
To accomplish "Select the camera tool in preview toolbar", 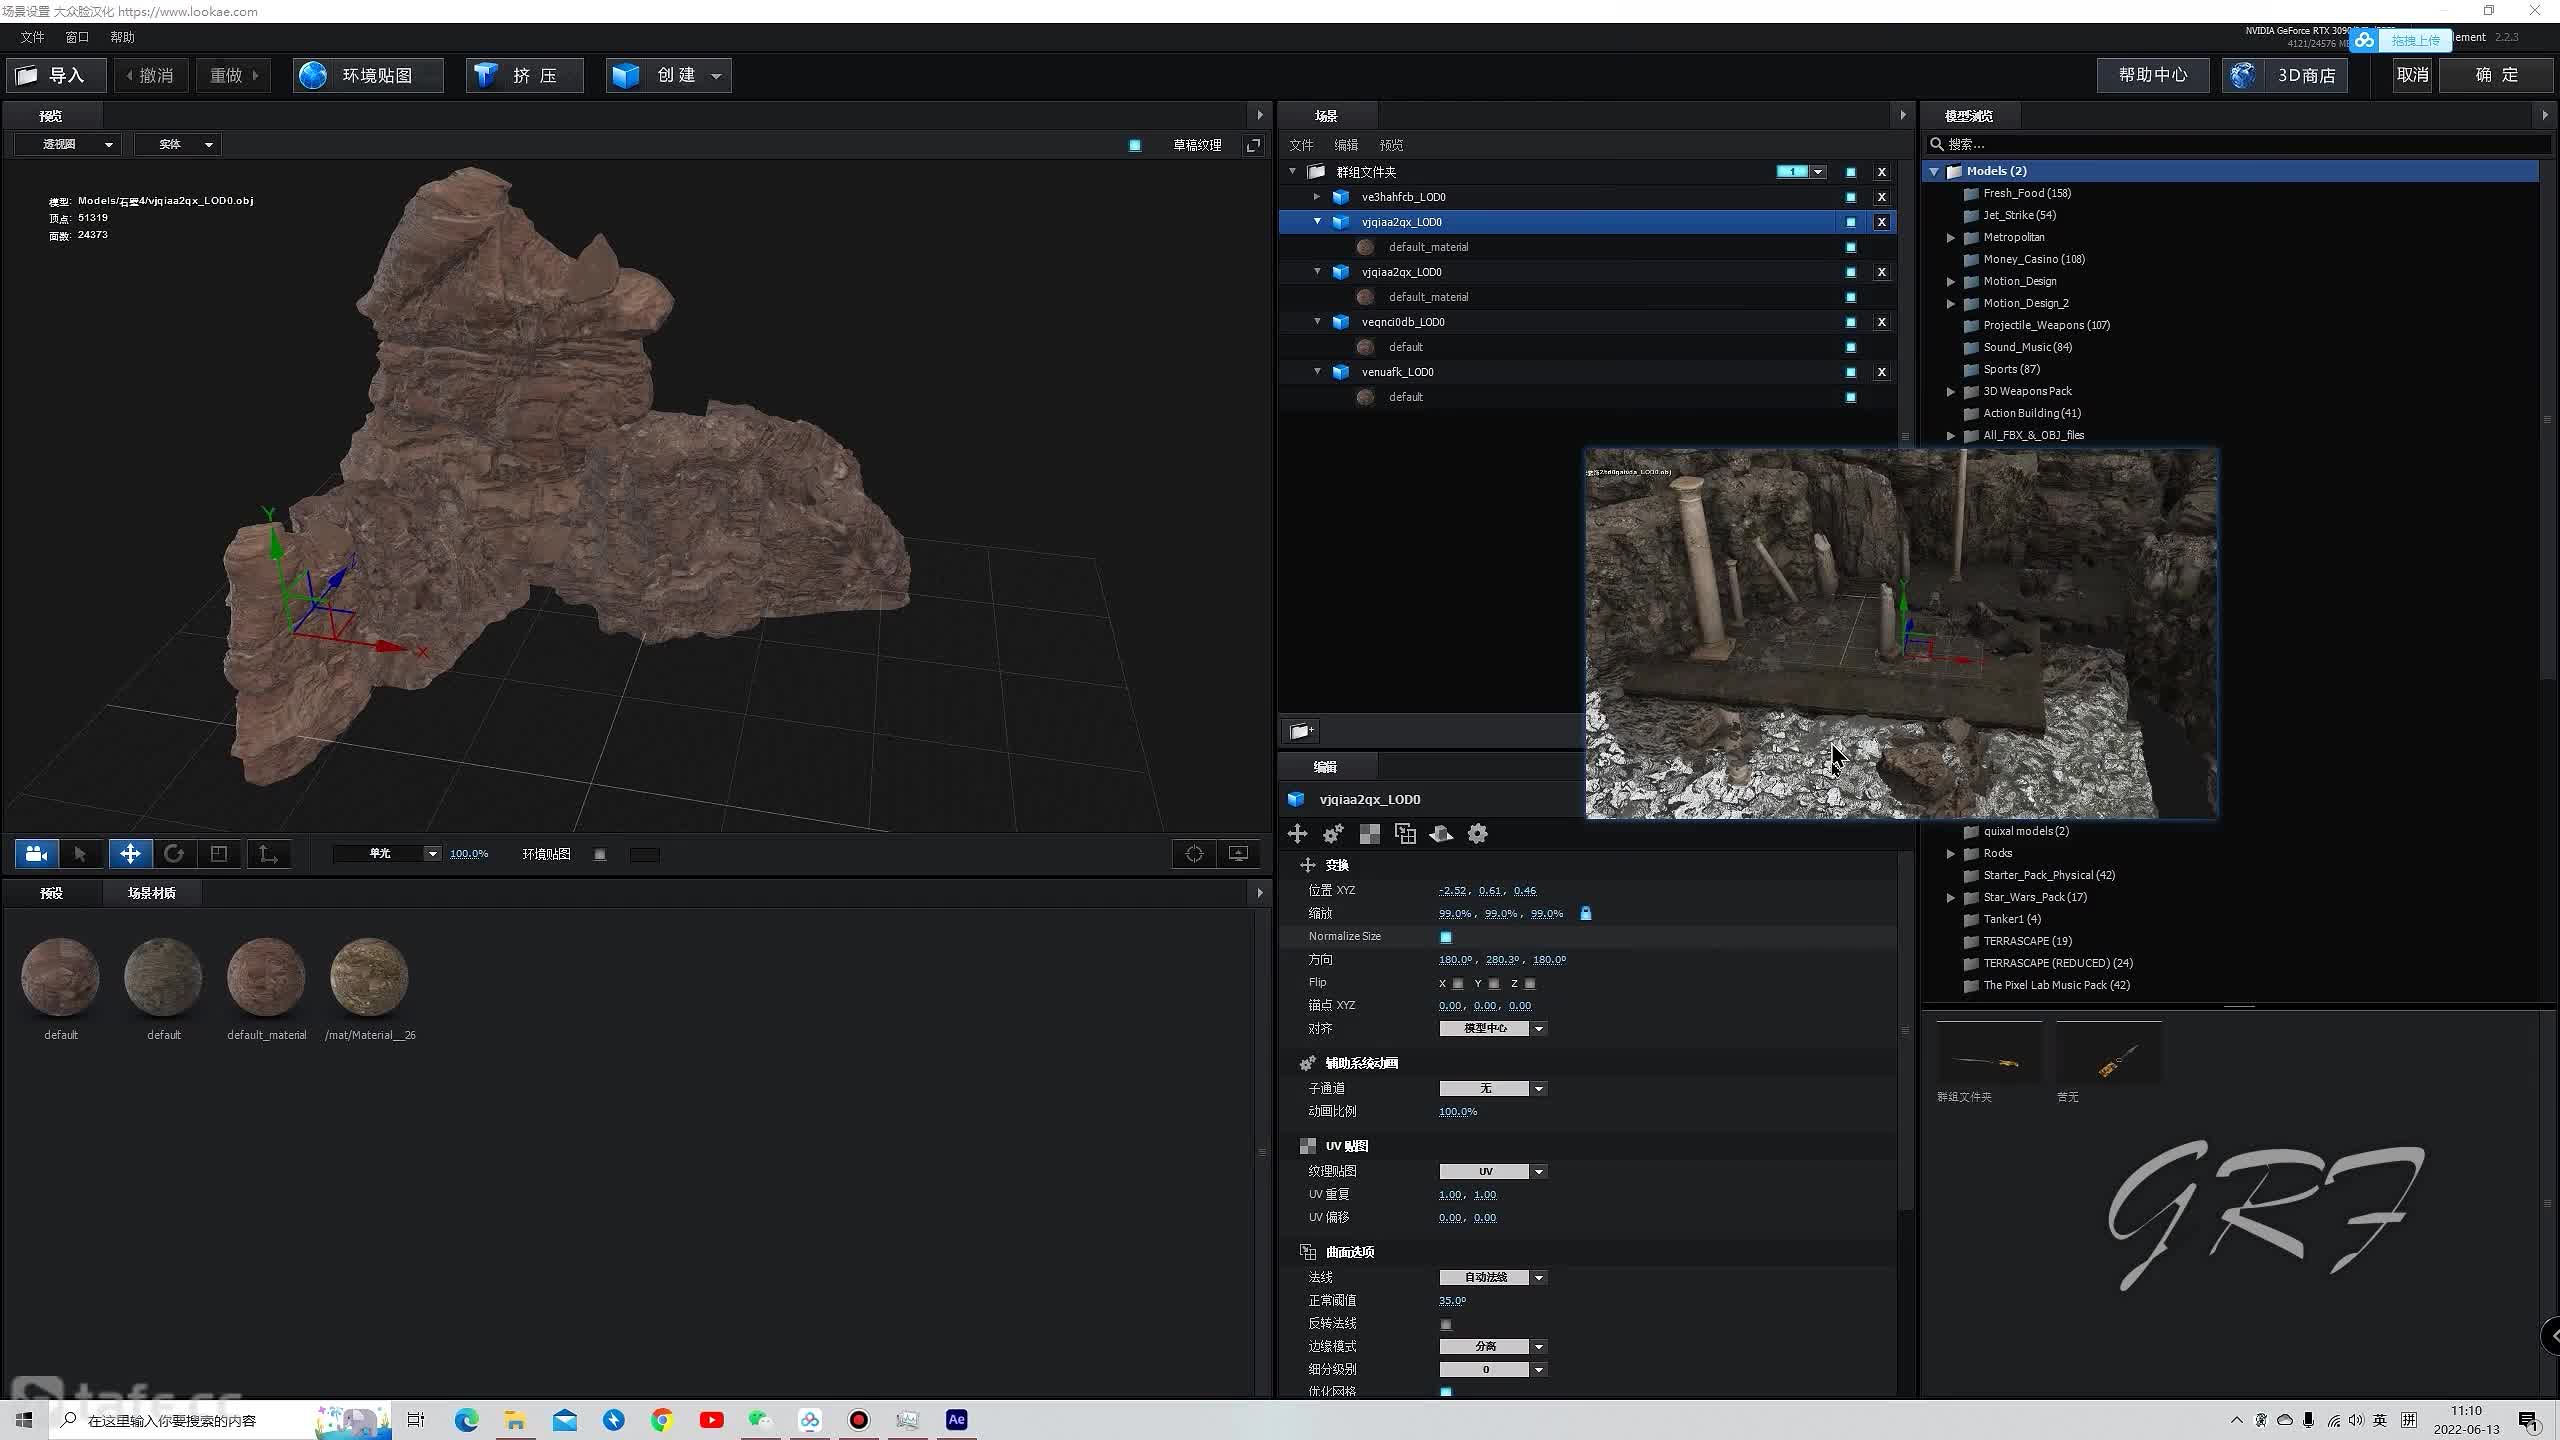I will (x=37, y=854).
